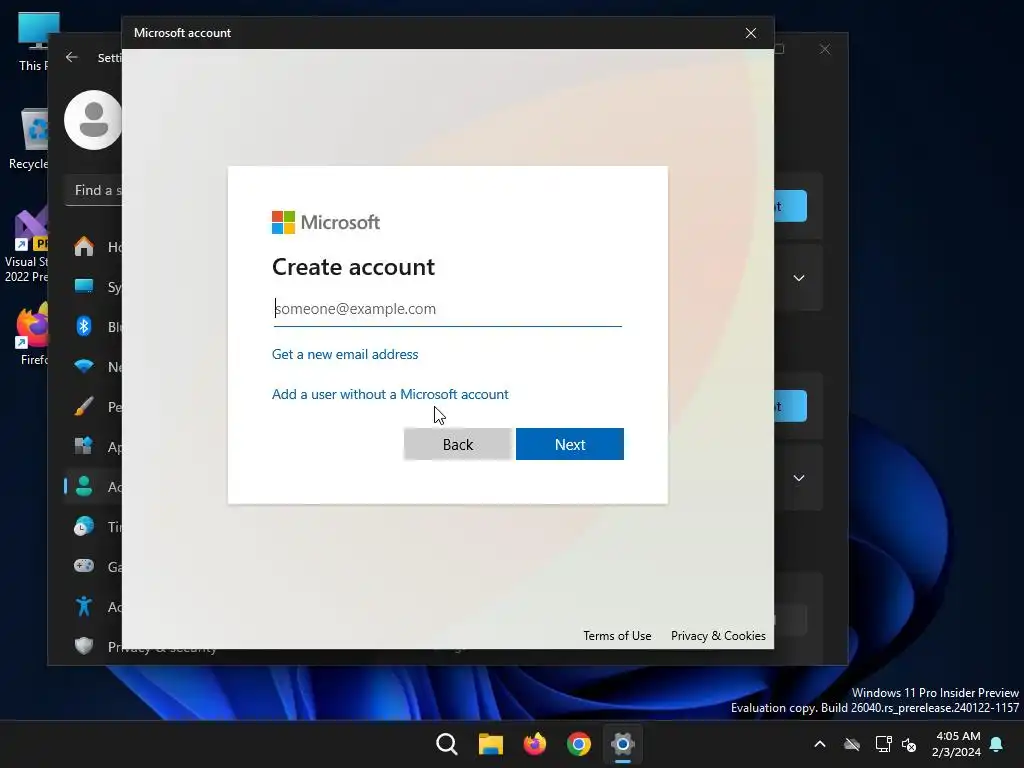This screenshot has width=1024, height=768.
Task: Open System icon in Settings sidebar
Action: [x=84, y=287]
